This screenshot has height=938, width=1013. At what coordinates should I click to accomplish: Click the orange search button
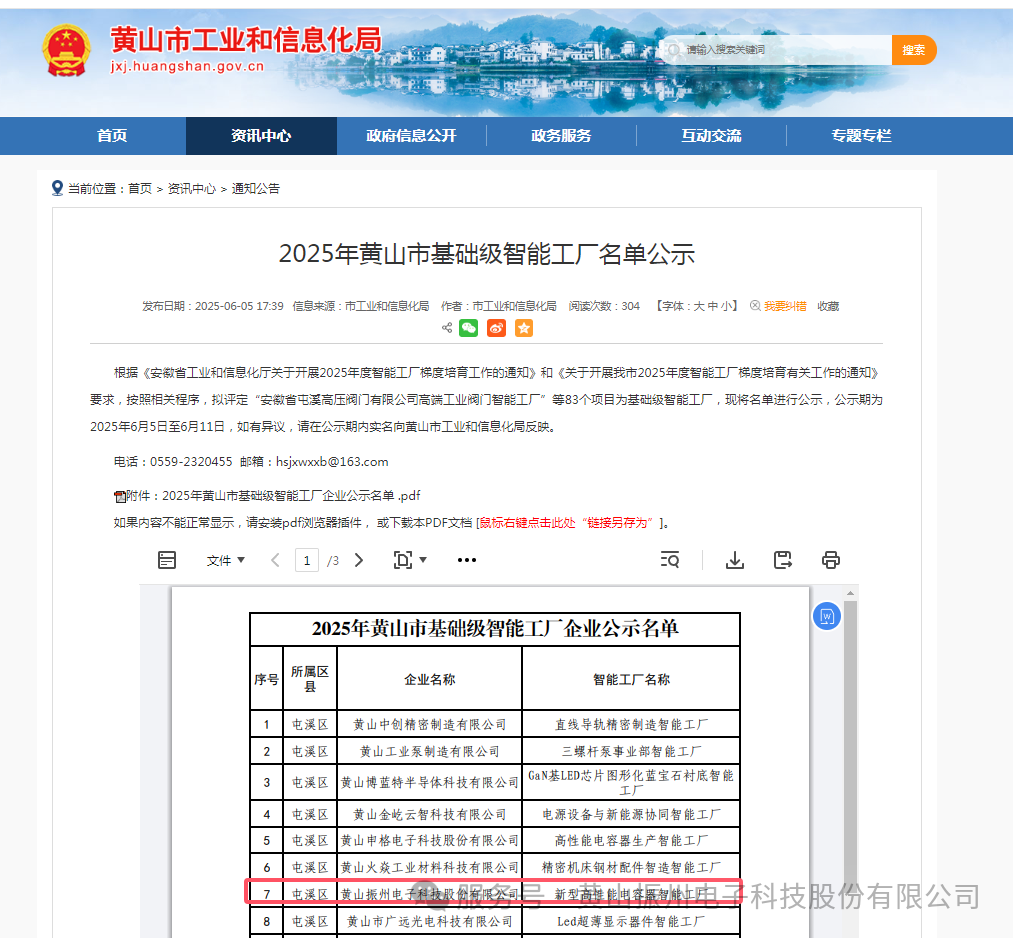914,50
